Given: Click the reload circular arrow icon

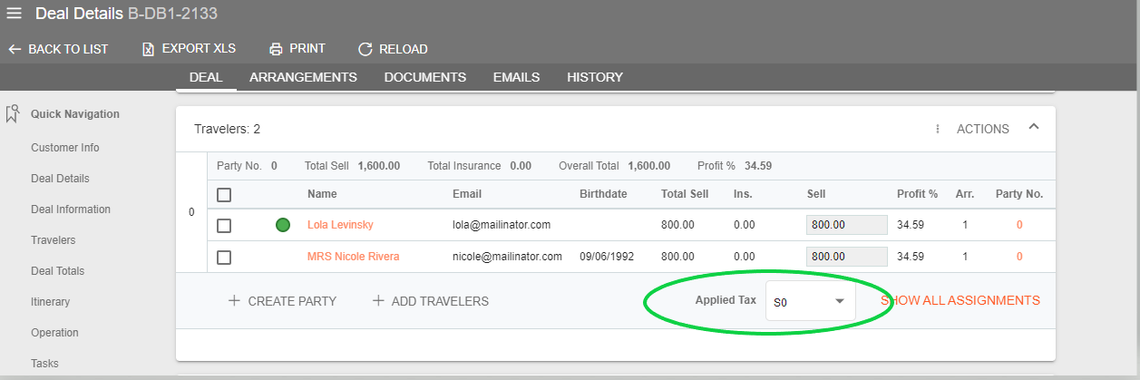Looking at the screenshot, I should click(x=365, y=49).
